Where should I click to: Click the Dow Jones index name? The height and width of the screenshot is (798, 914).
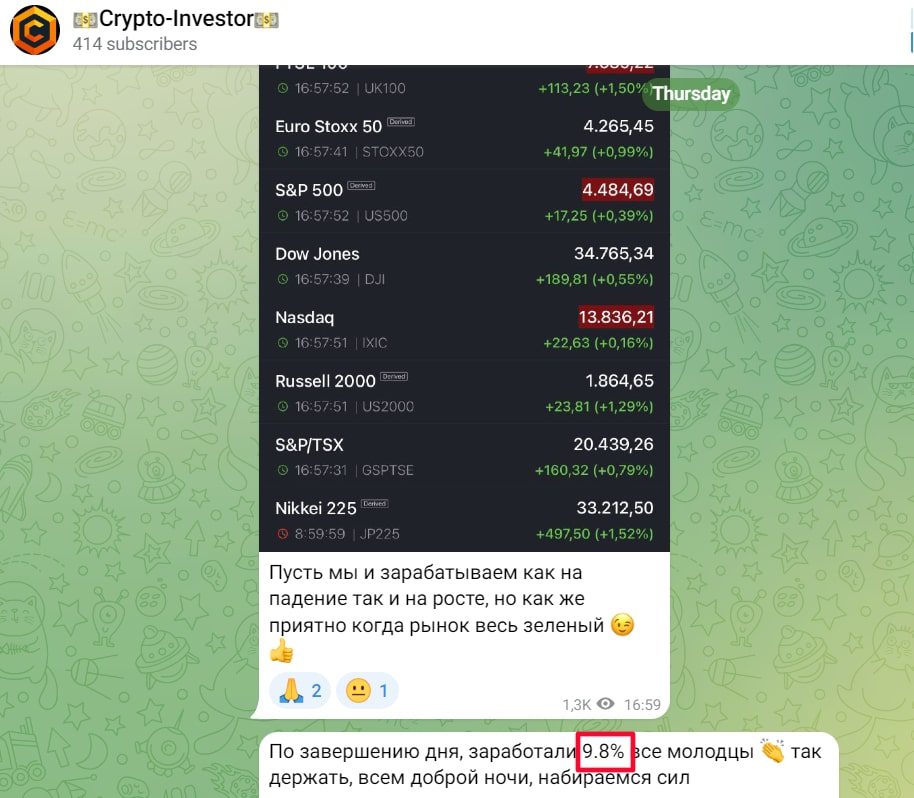(317, 254)
